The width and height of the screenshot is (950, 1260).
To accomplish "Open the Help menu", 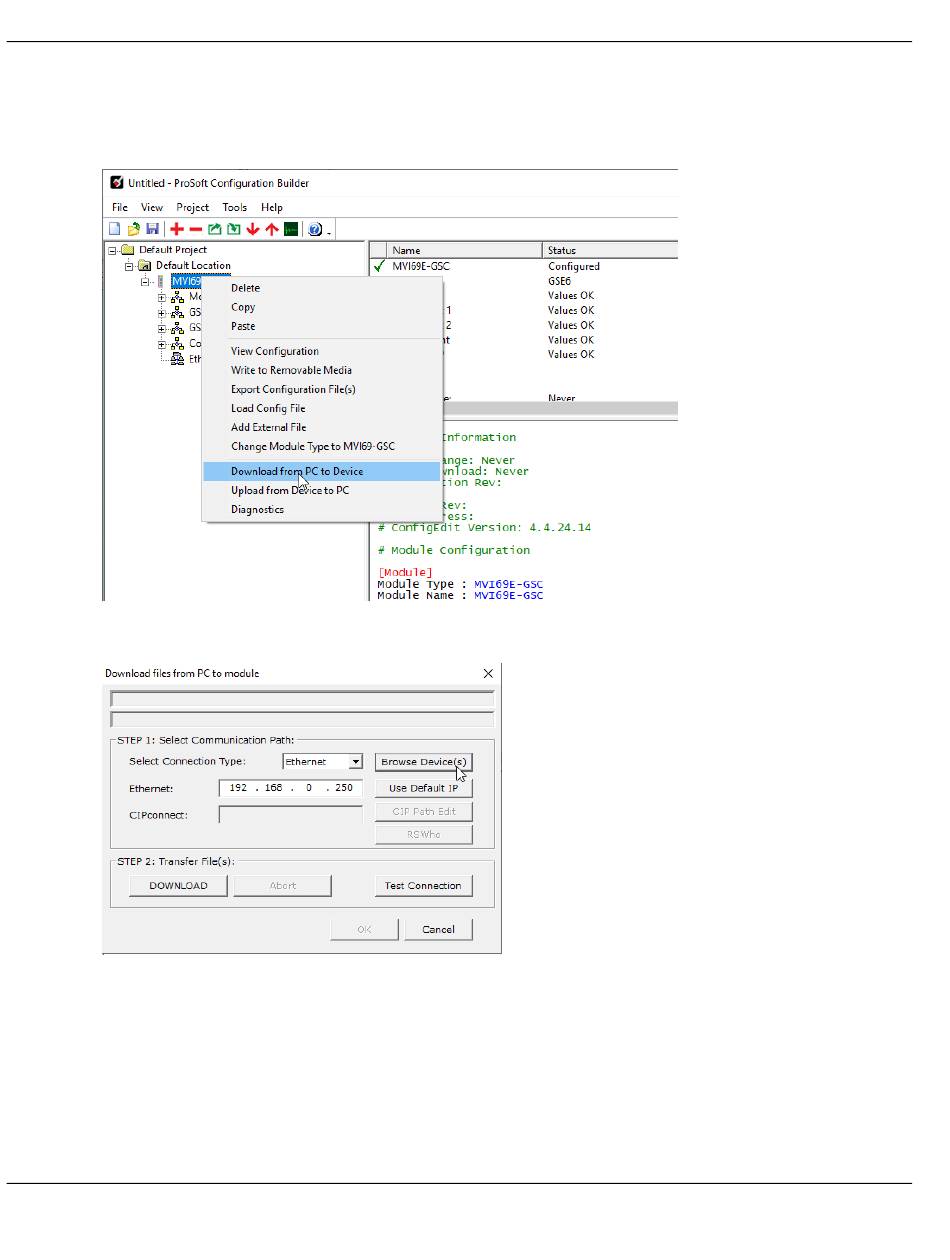I will [272, 207].
